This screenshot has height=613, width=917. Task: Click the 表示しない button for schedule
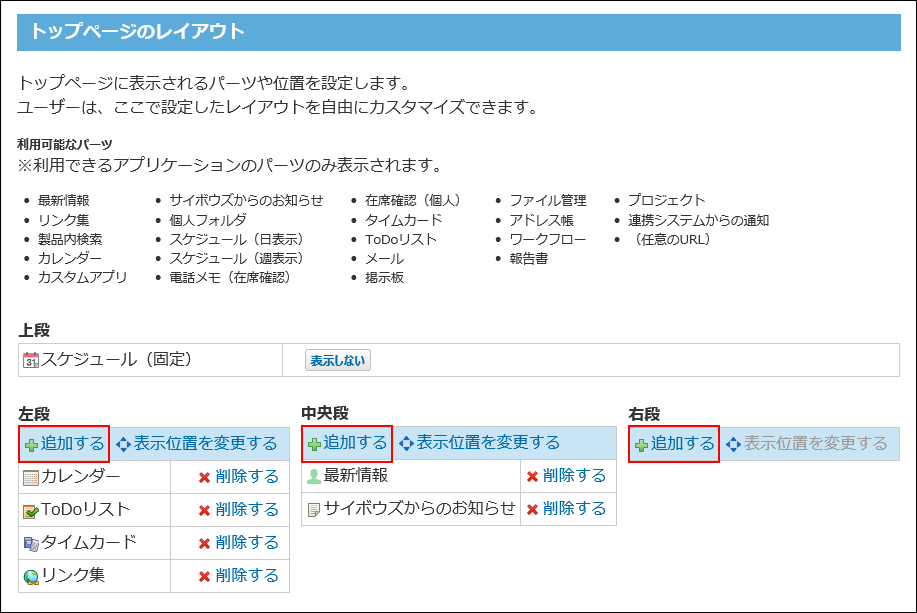337,360
